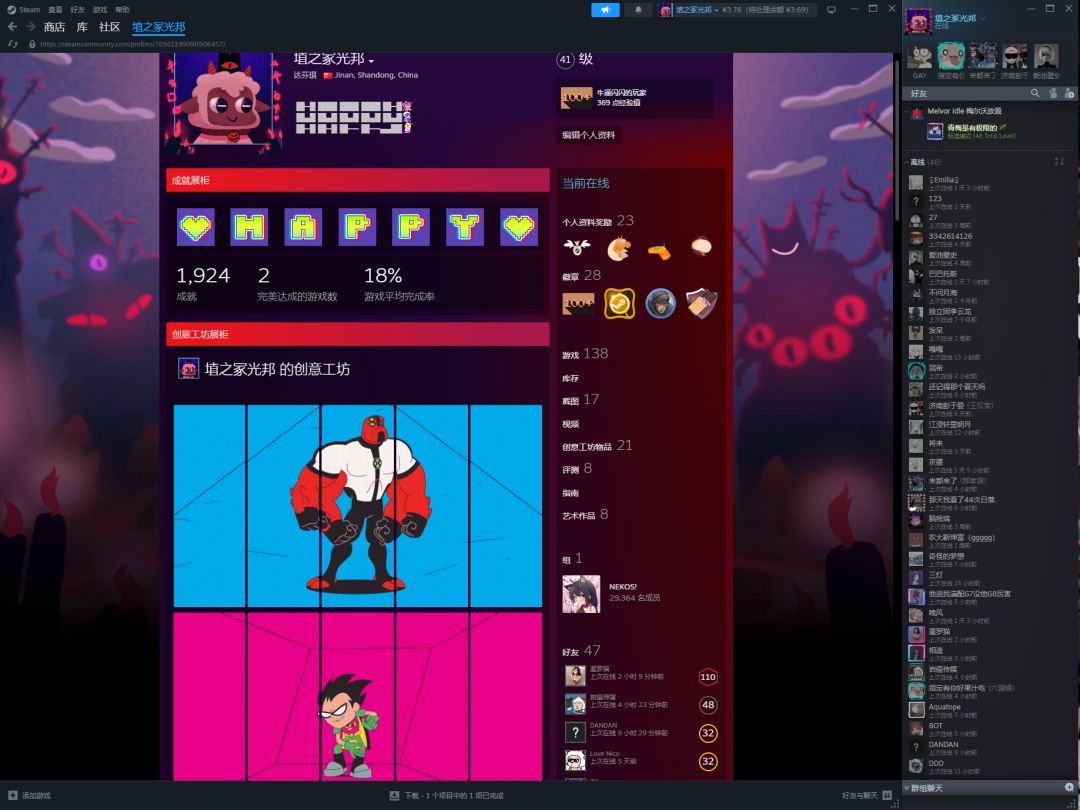Image resolution: width=1080 pixels, height=810 pixels.
Task: Open the 好友 (Friends) menu
Action: [x=78, y=10]
